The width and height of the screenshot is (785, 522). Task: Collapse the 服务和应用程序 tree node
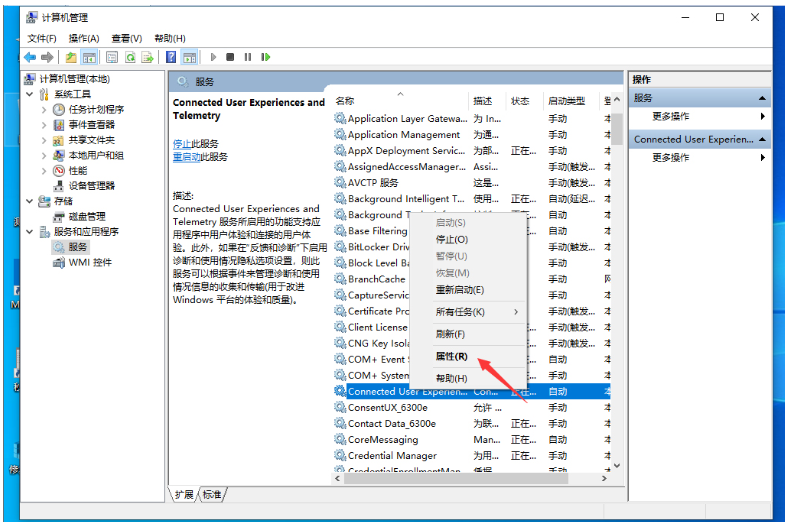click(x=30, y=232)
